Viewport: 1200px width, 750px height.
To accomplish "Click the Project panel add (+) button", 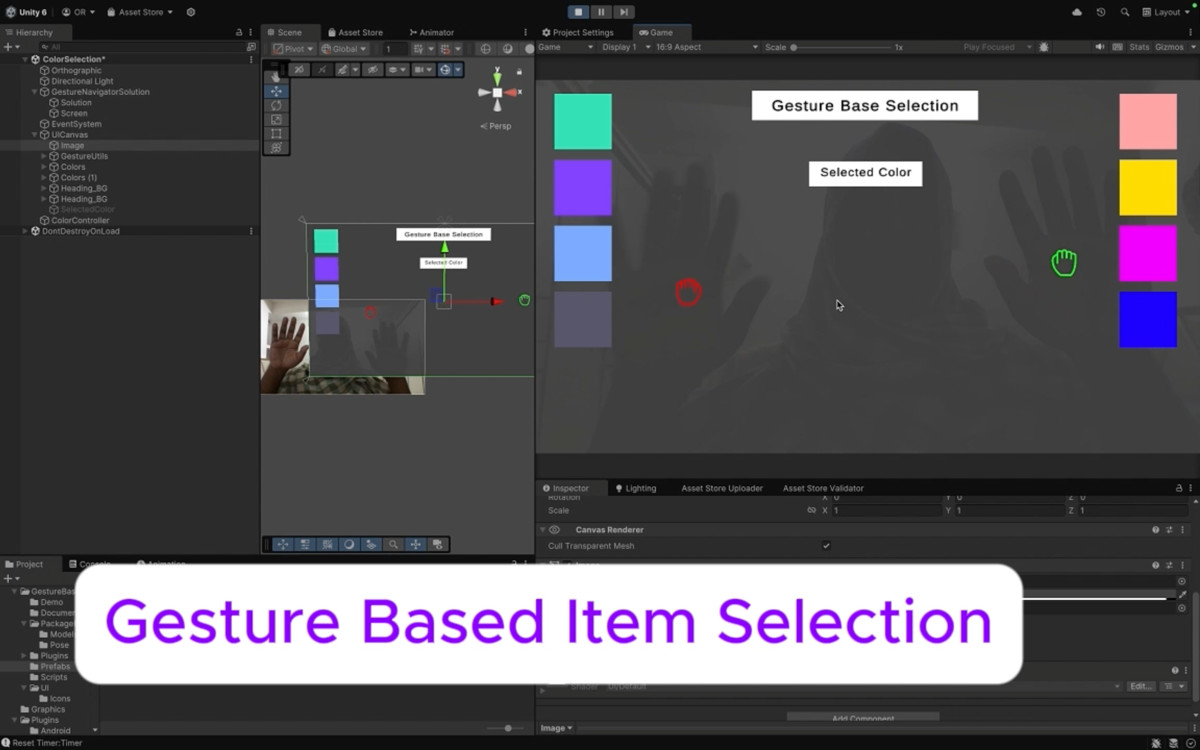I will (x=10, y=578).
